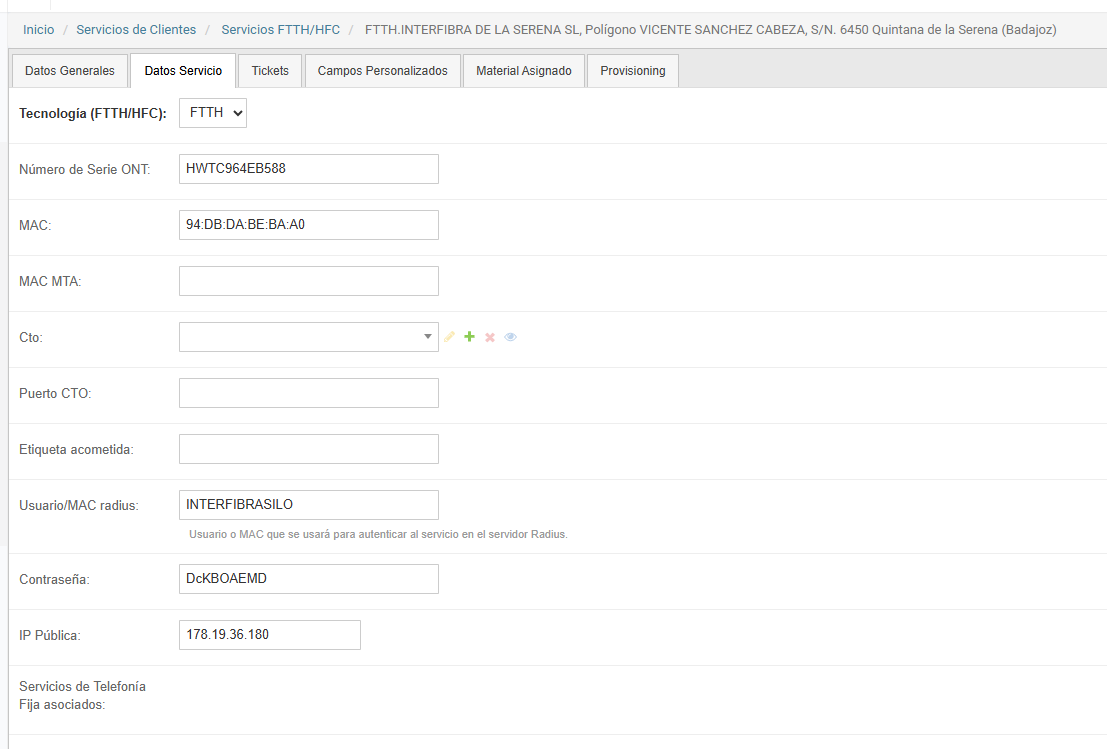The height and width of the screenshot is (749, 1107).
Task: Focus the empty MAC MTA field
Action: coord(309,281)
